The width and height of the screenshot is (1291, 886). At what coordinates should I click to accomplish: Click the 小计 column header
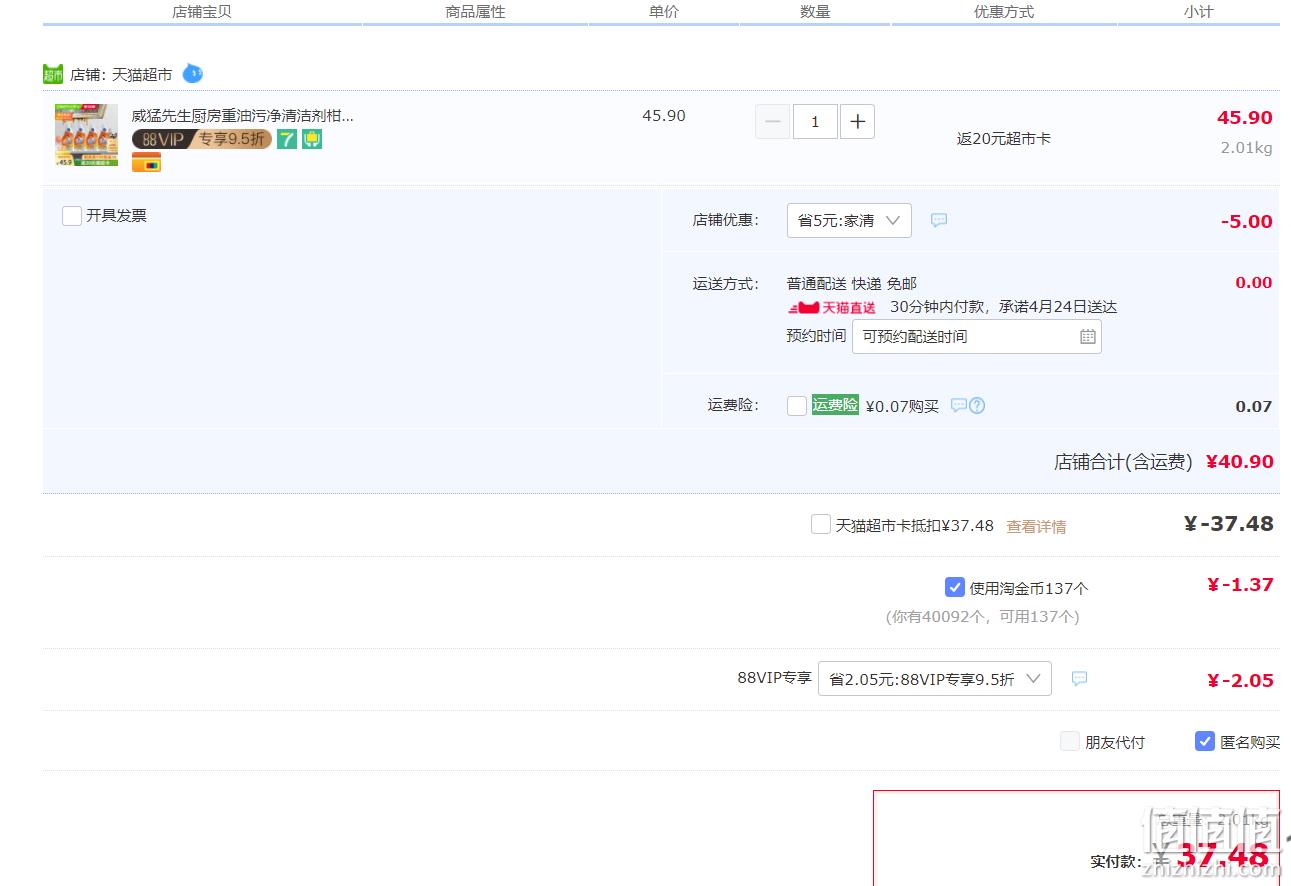1198,12
